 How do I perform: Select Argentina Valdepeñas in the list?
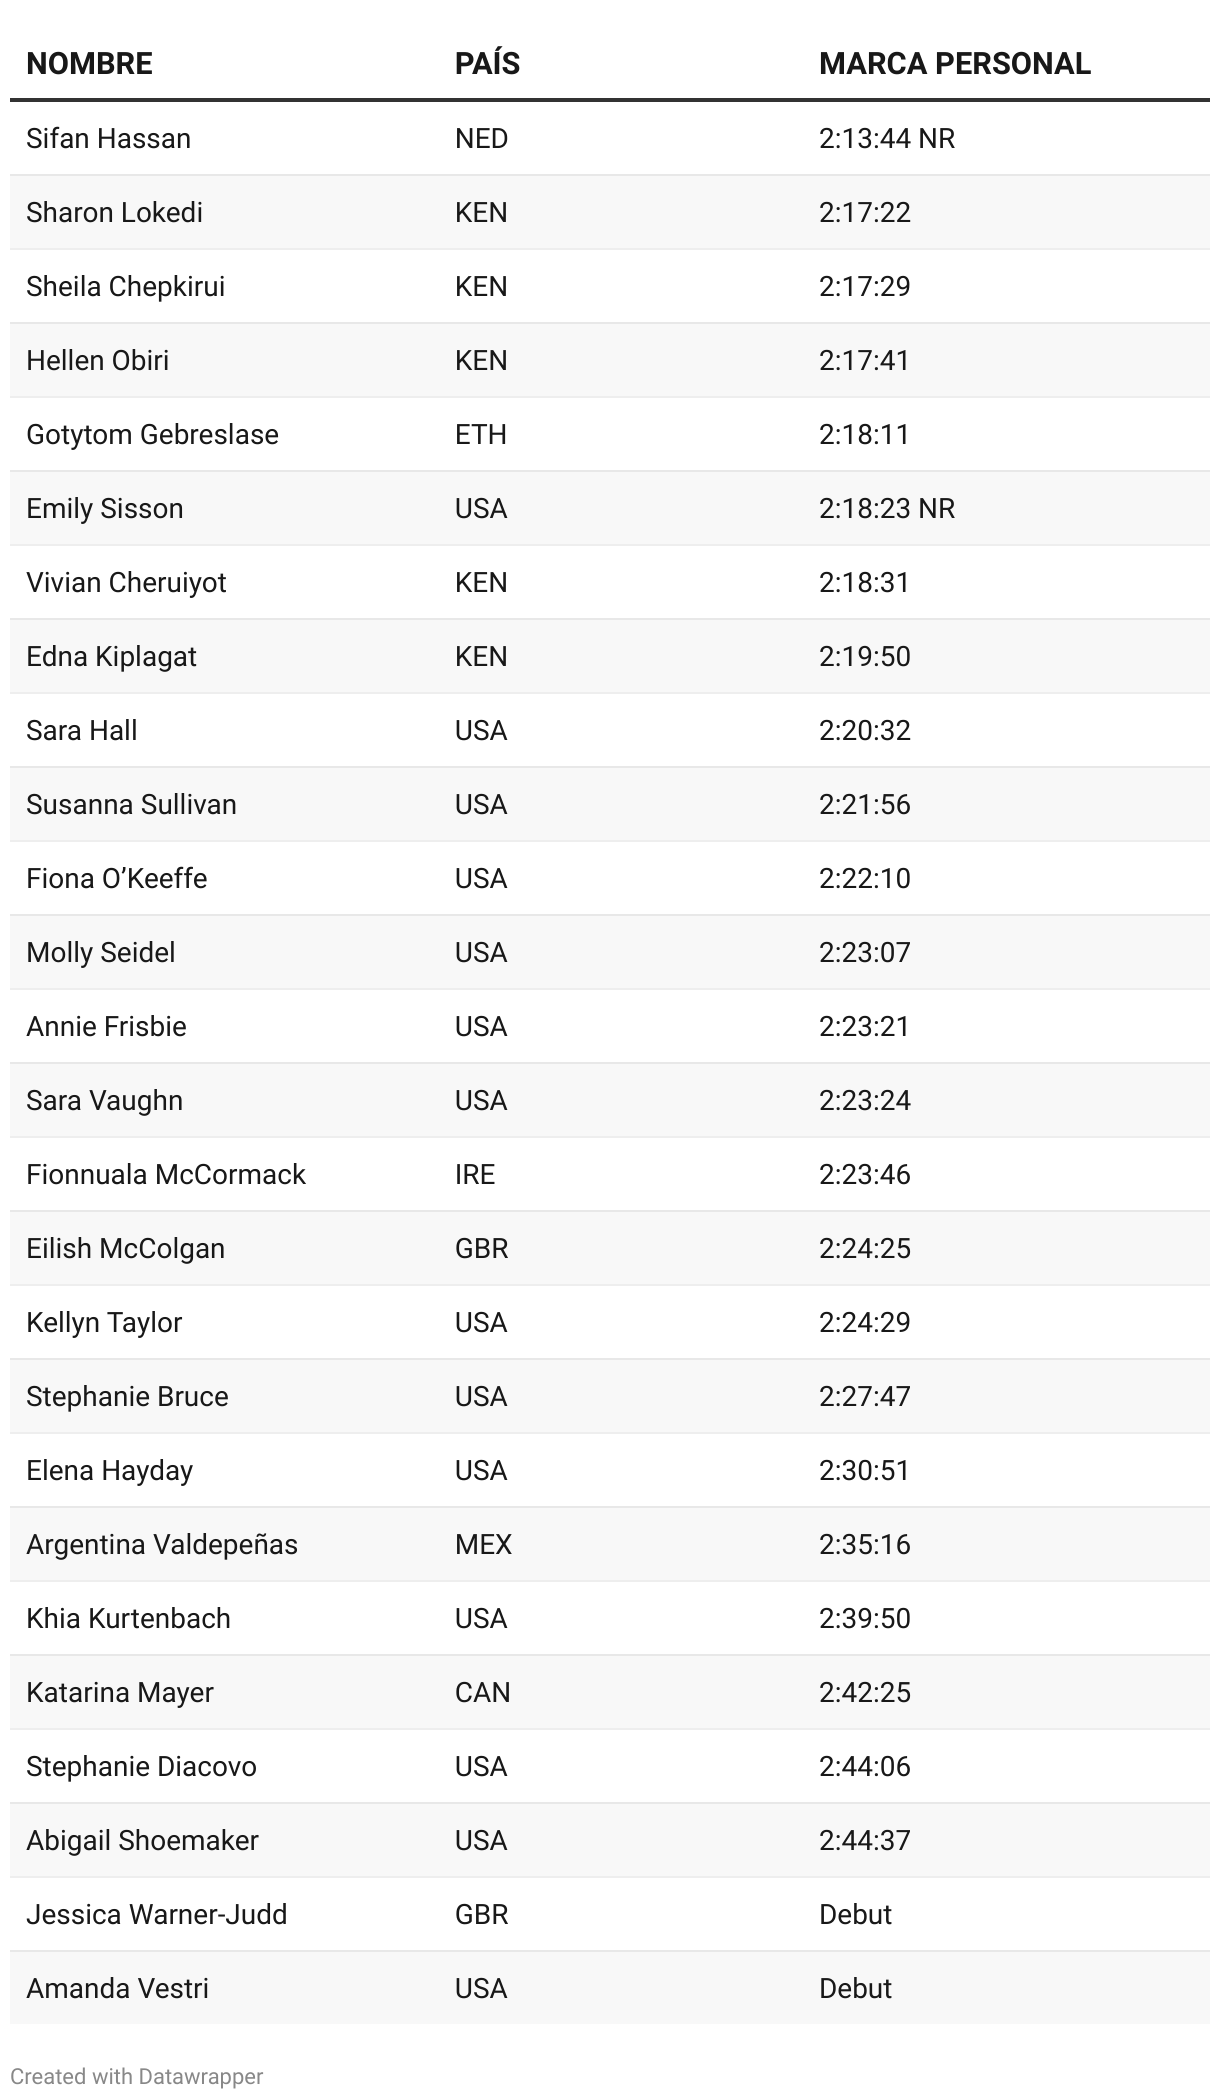point(161,1544)
